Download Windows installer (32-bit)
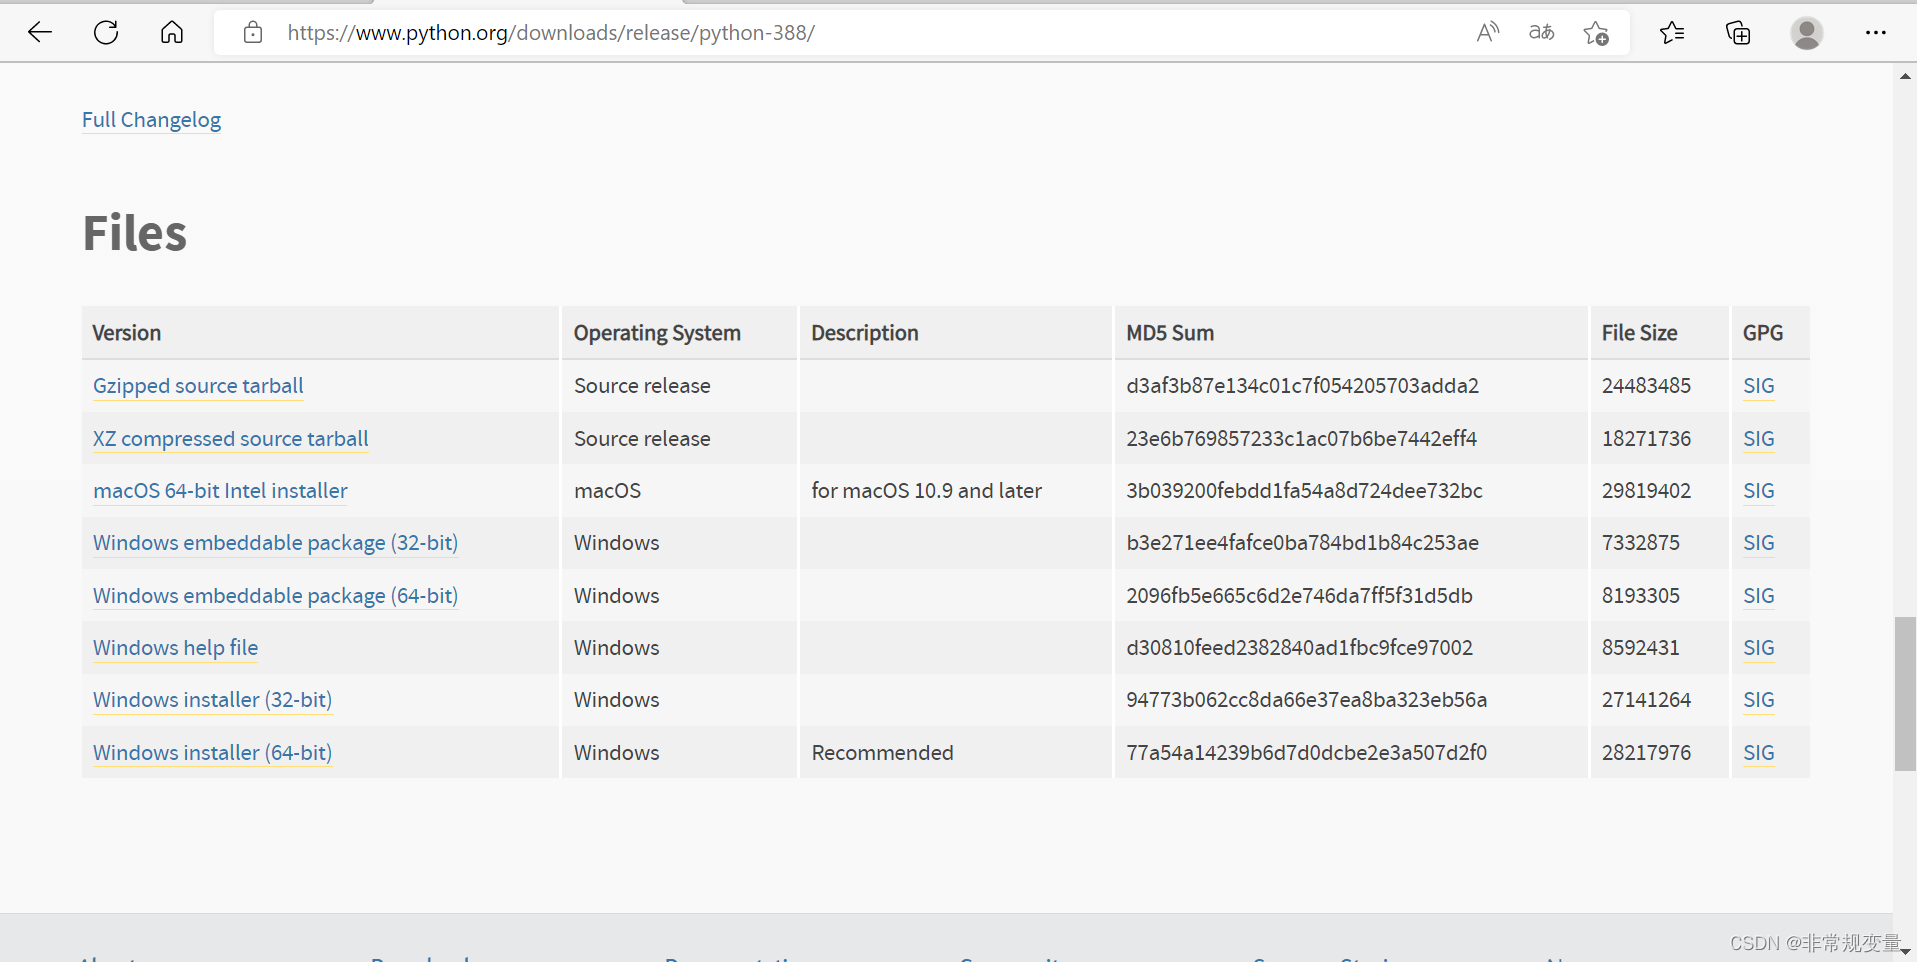Viewport: 1917px width, 962px height. [x=212, y=700]
